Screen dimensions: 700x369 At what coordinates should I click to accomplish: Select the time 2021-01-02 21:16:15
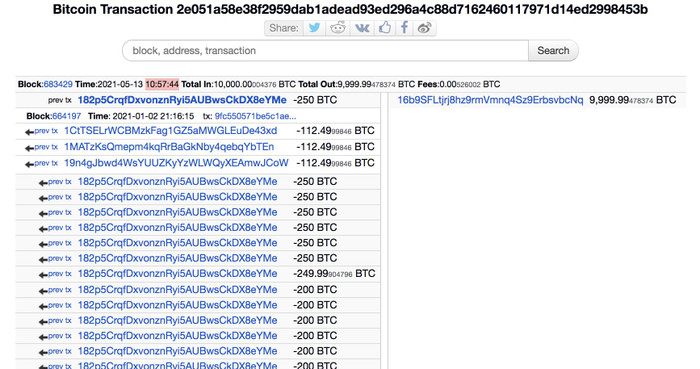click(153, 116)
